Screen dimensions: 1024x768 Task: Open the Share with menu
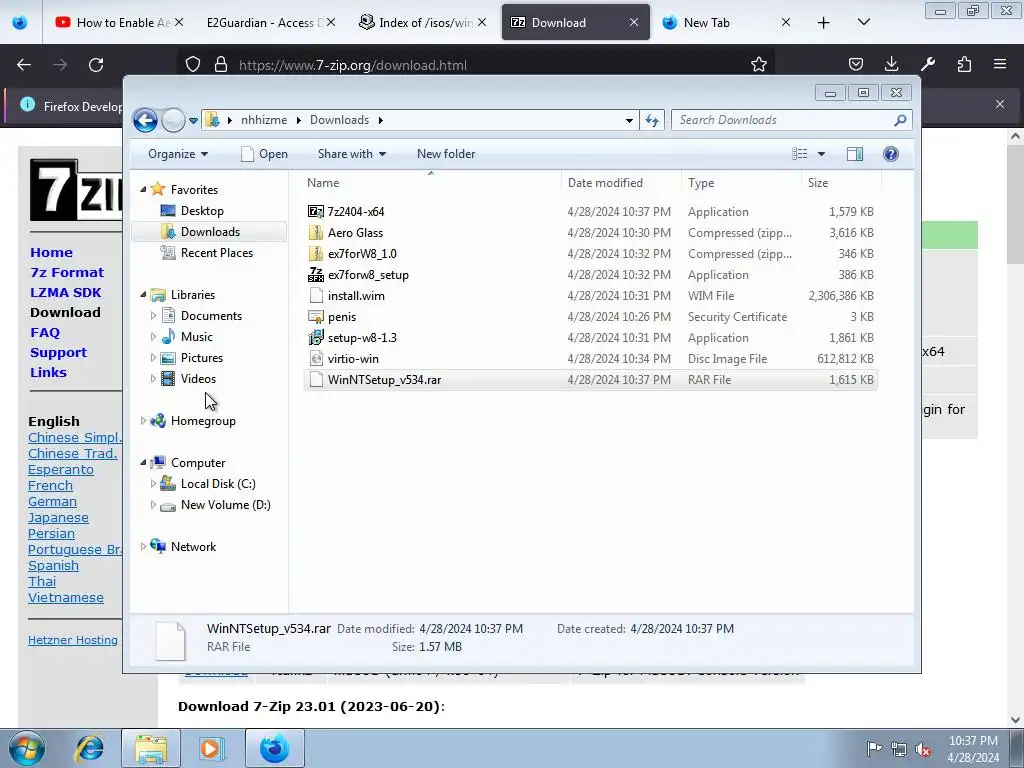351,154
